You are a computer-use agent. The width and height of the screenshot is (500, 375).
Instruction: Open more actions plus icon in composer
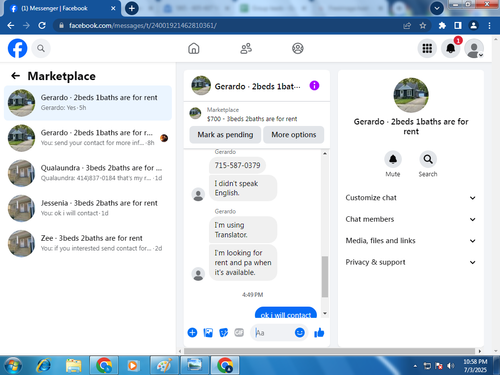tap(192, 332)
